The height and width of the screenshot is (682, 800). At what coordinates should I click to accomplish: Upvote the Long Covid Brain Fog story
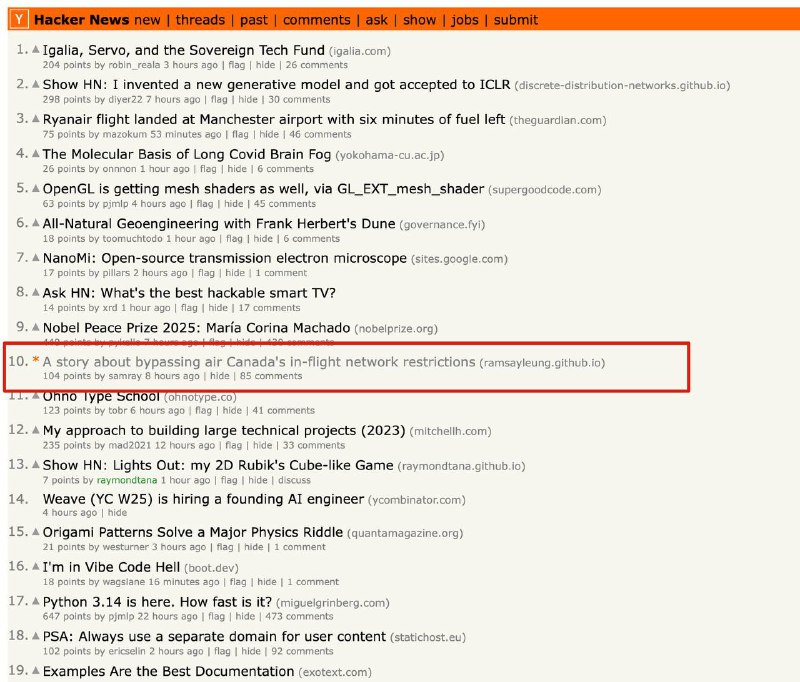[36, 154]
